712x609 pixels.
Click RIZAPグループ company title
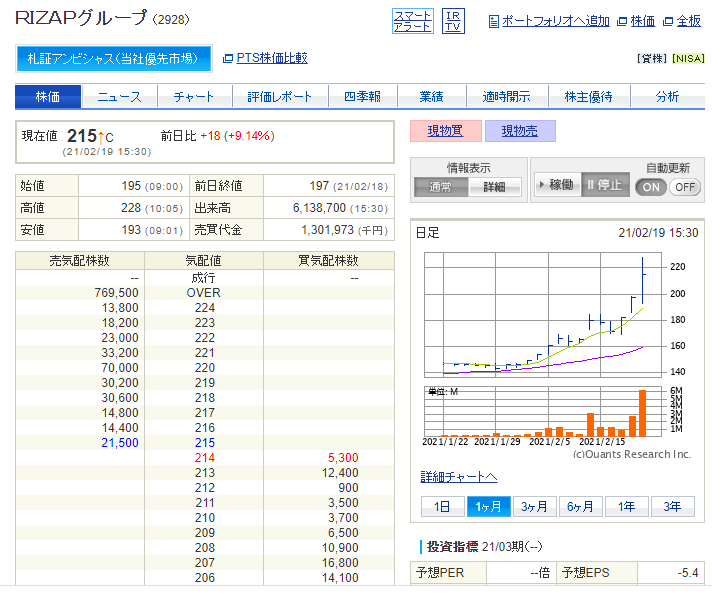(x=81, y=18)
